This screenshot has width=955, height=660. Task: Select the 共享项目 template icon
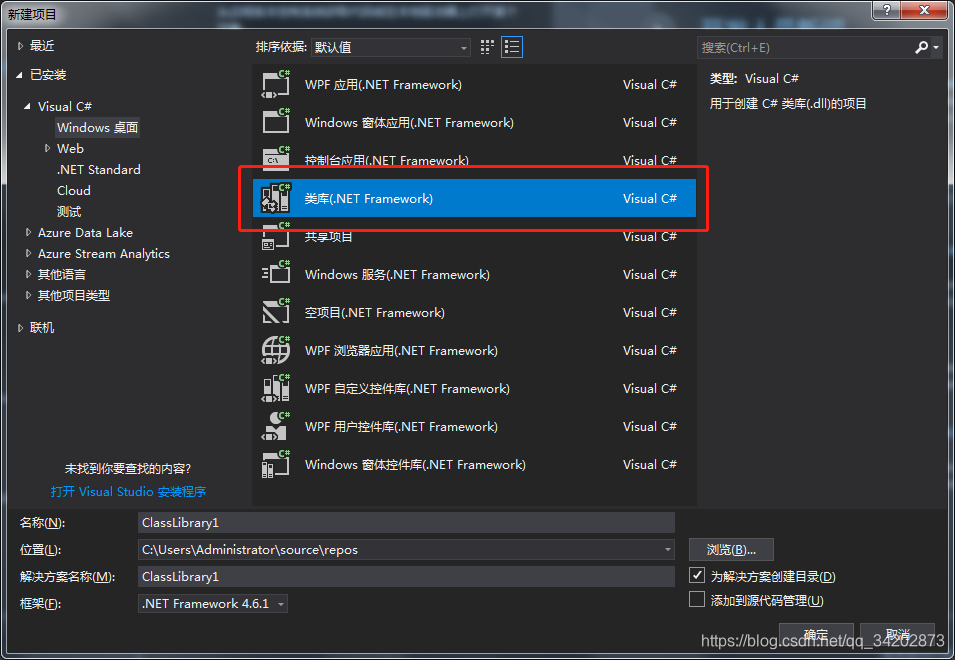[277, 236]
